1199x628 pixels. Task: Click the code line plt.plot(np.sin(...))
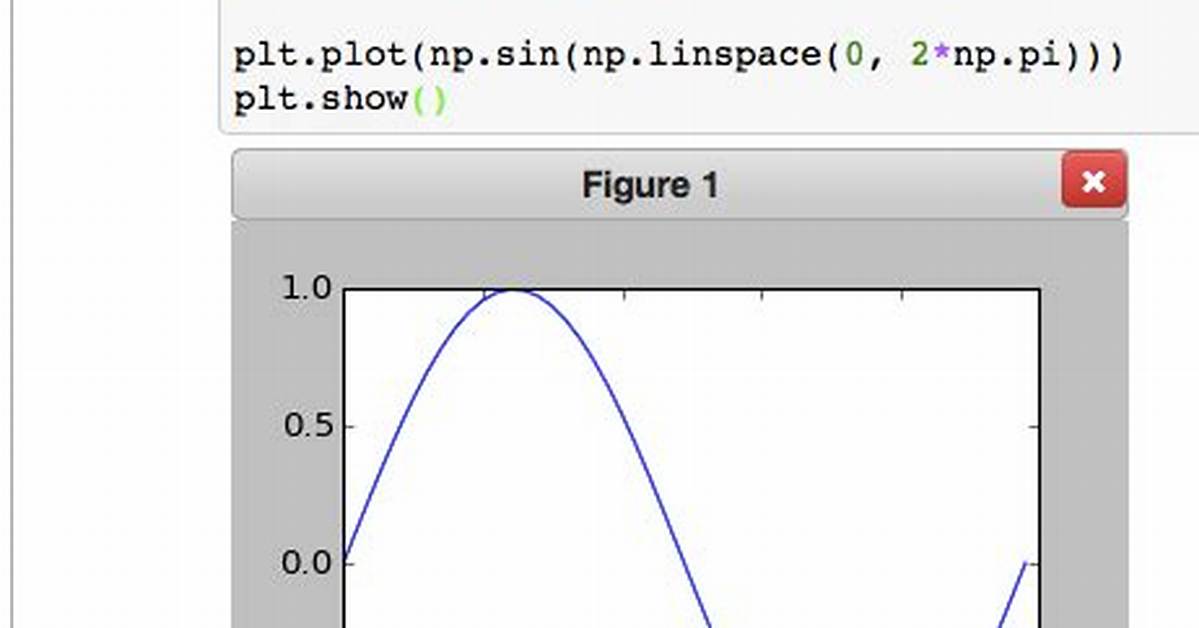(x=679, y=56)
